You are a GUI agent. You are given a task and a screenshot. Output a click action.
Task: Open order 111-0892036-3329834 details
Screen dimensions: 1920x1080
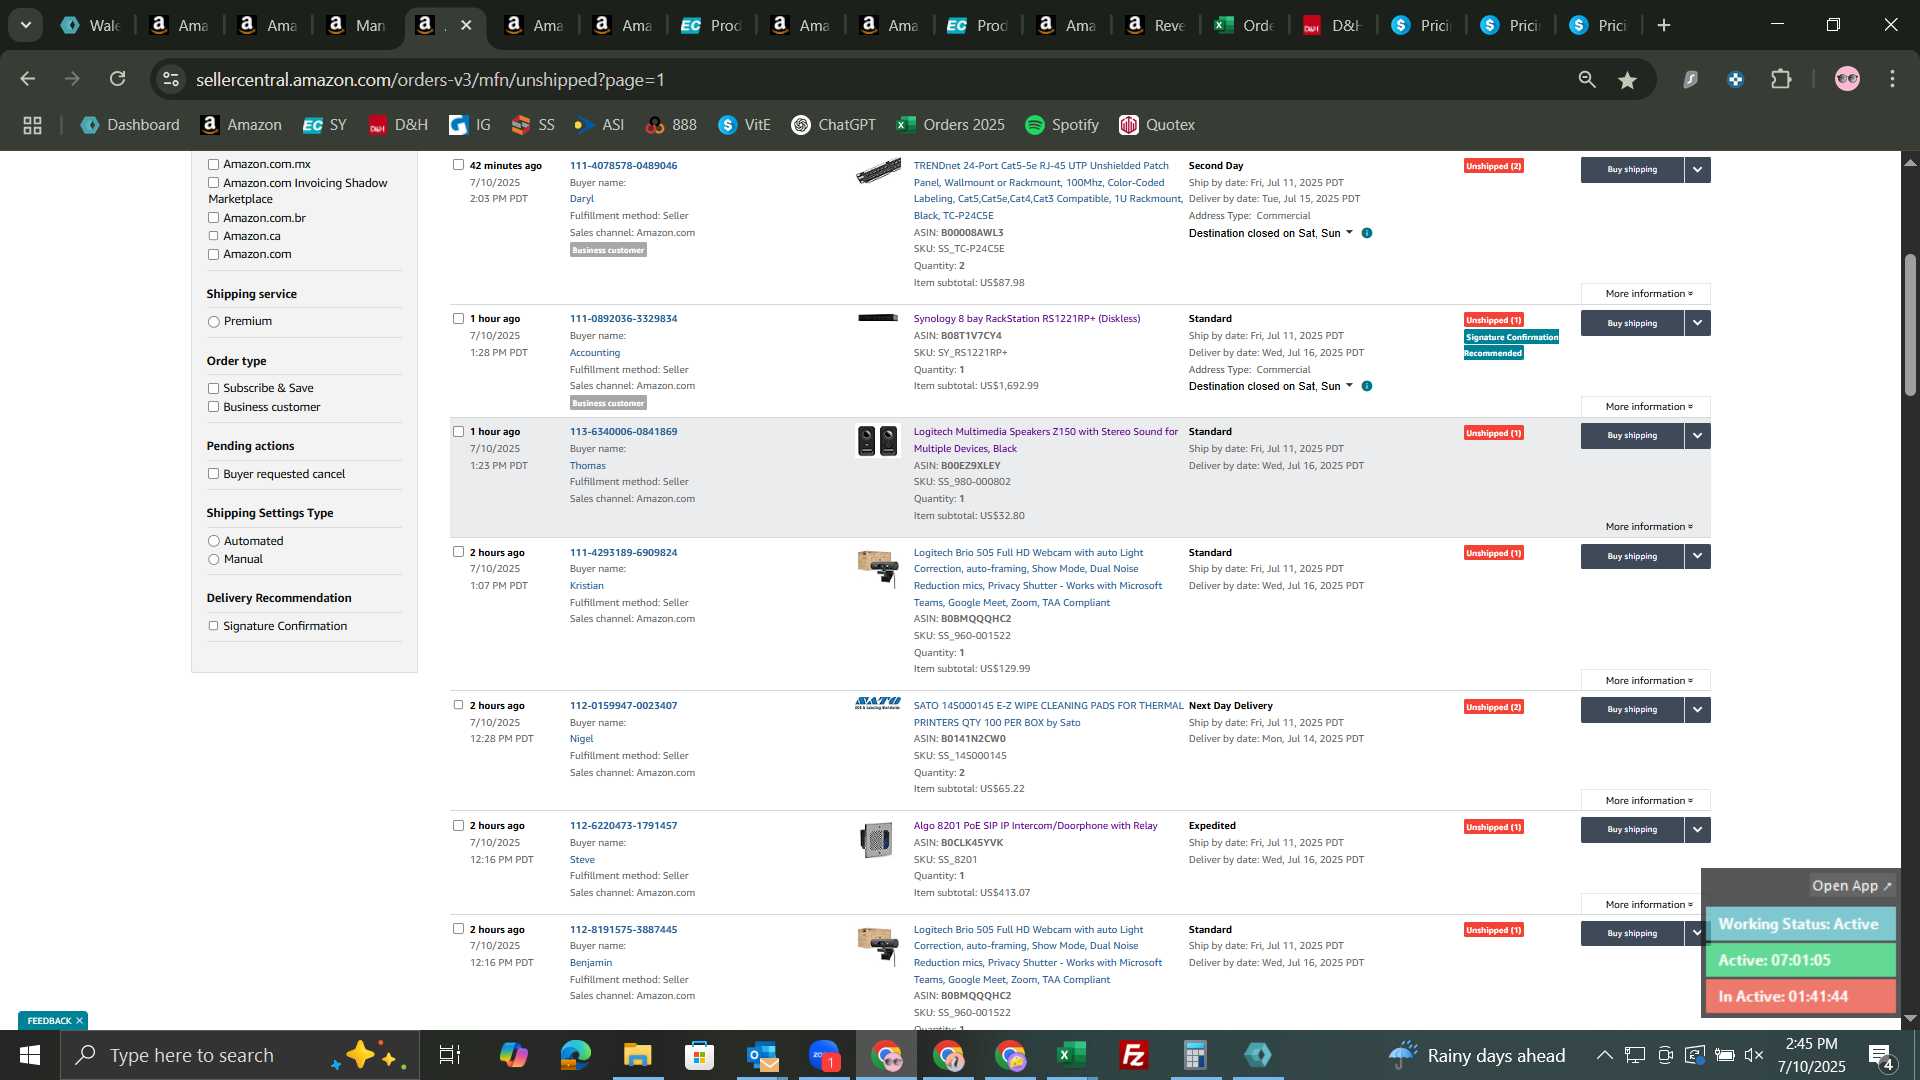[623, 319]
